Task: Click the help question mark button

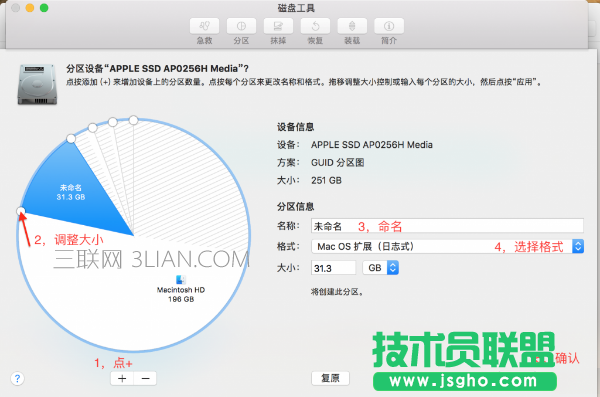Action: (17, 379)
